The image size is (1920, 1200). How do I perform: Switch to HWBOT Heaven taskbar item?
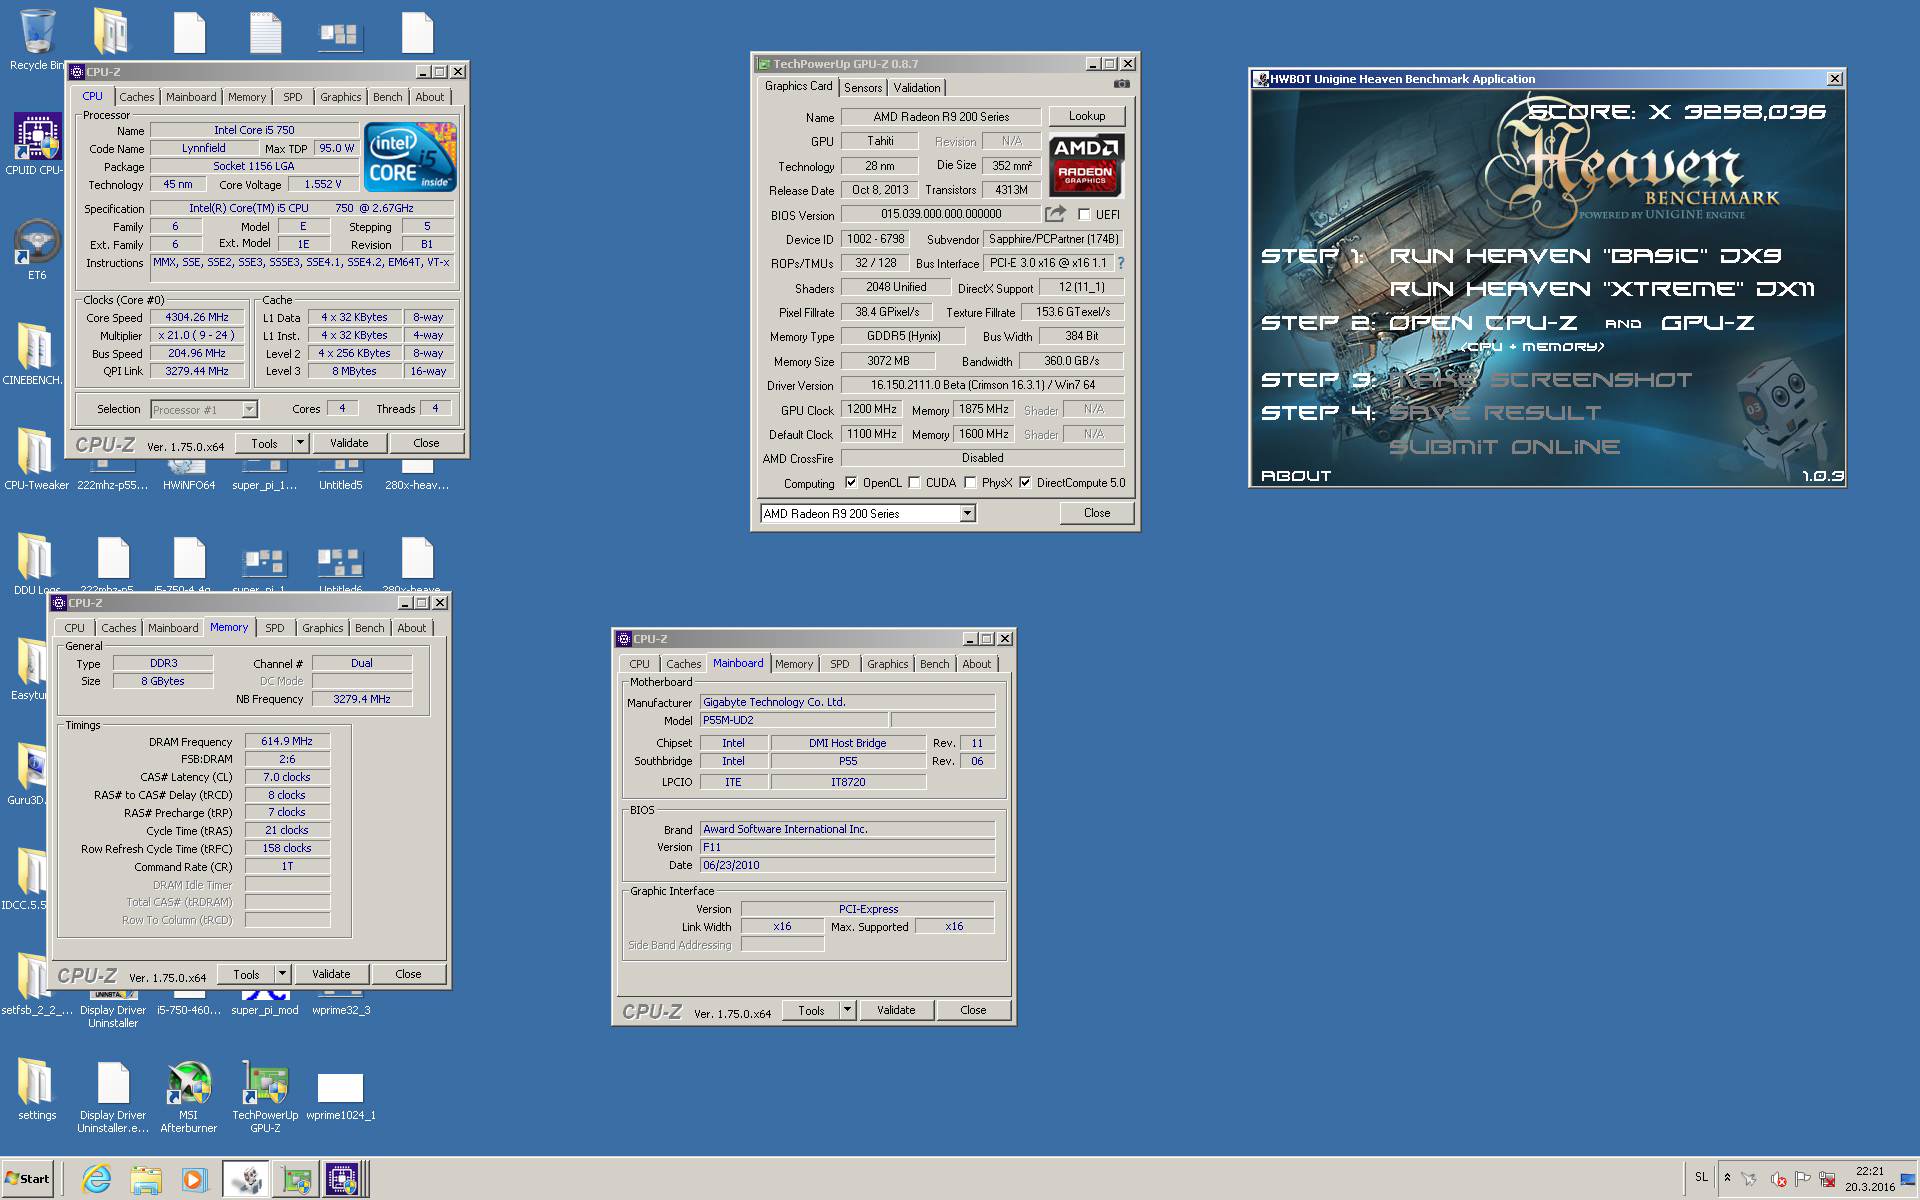click(x=246, y=1179)
